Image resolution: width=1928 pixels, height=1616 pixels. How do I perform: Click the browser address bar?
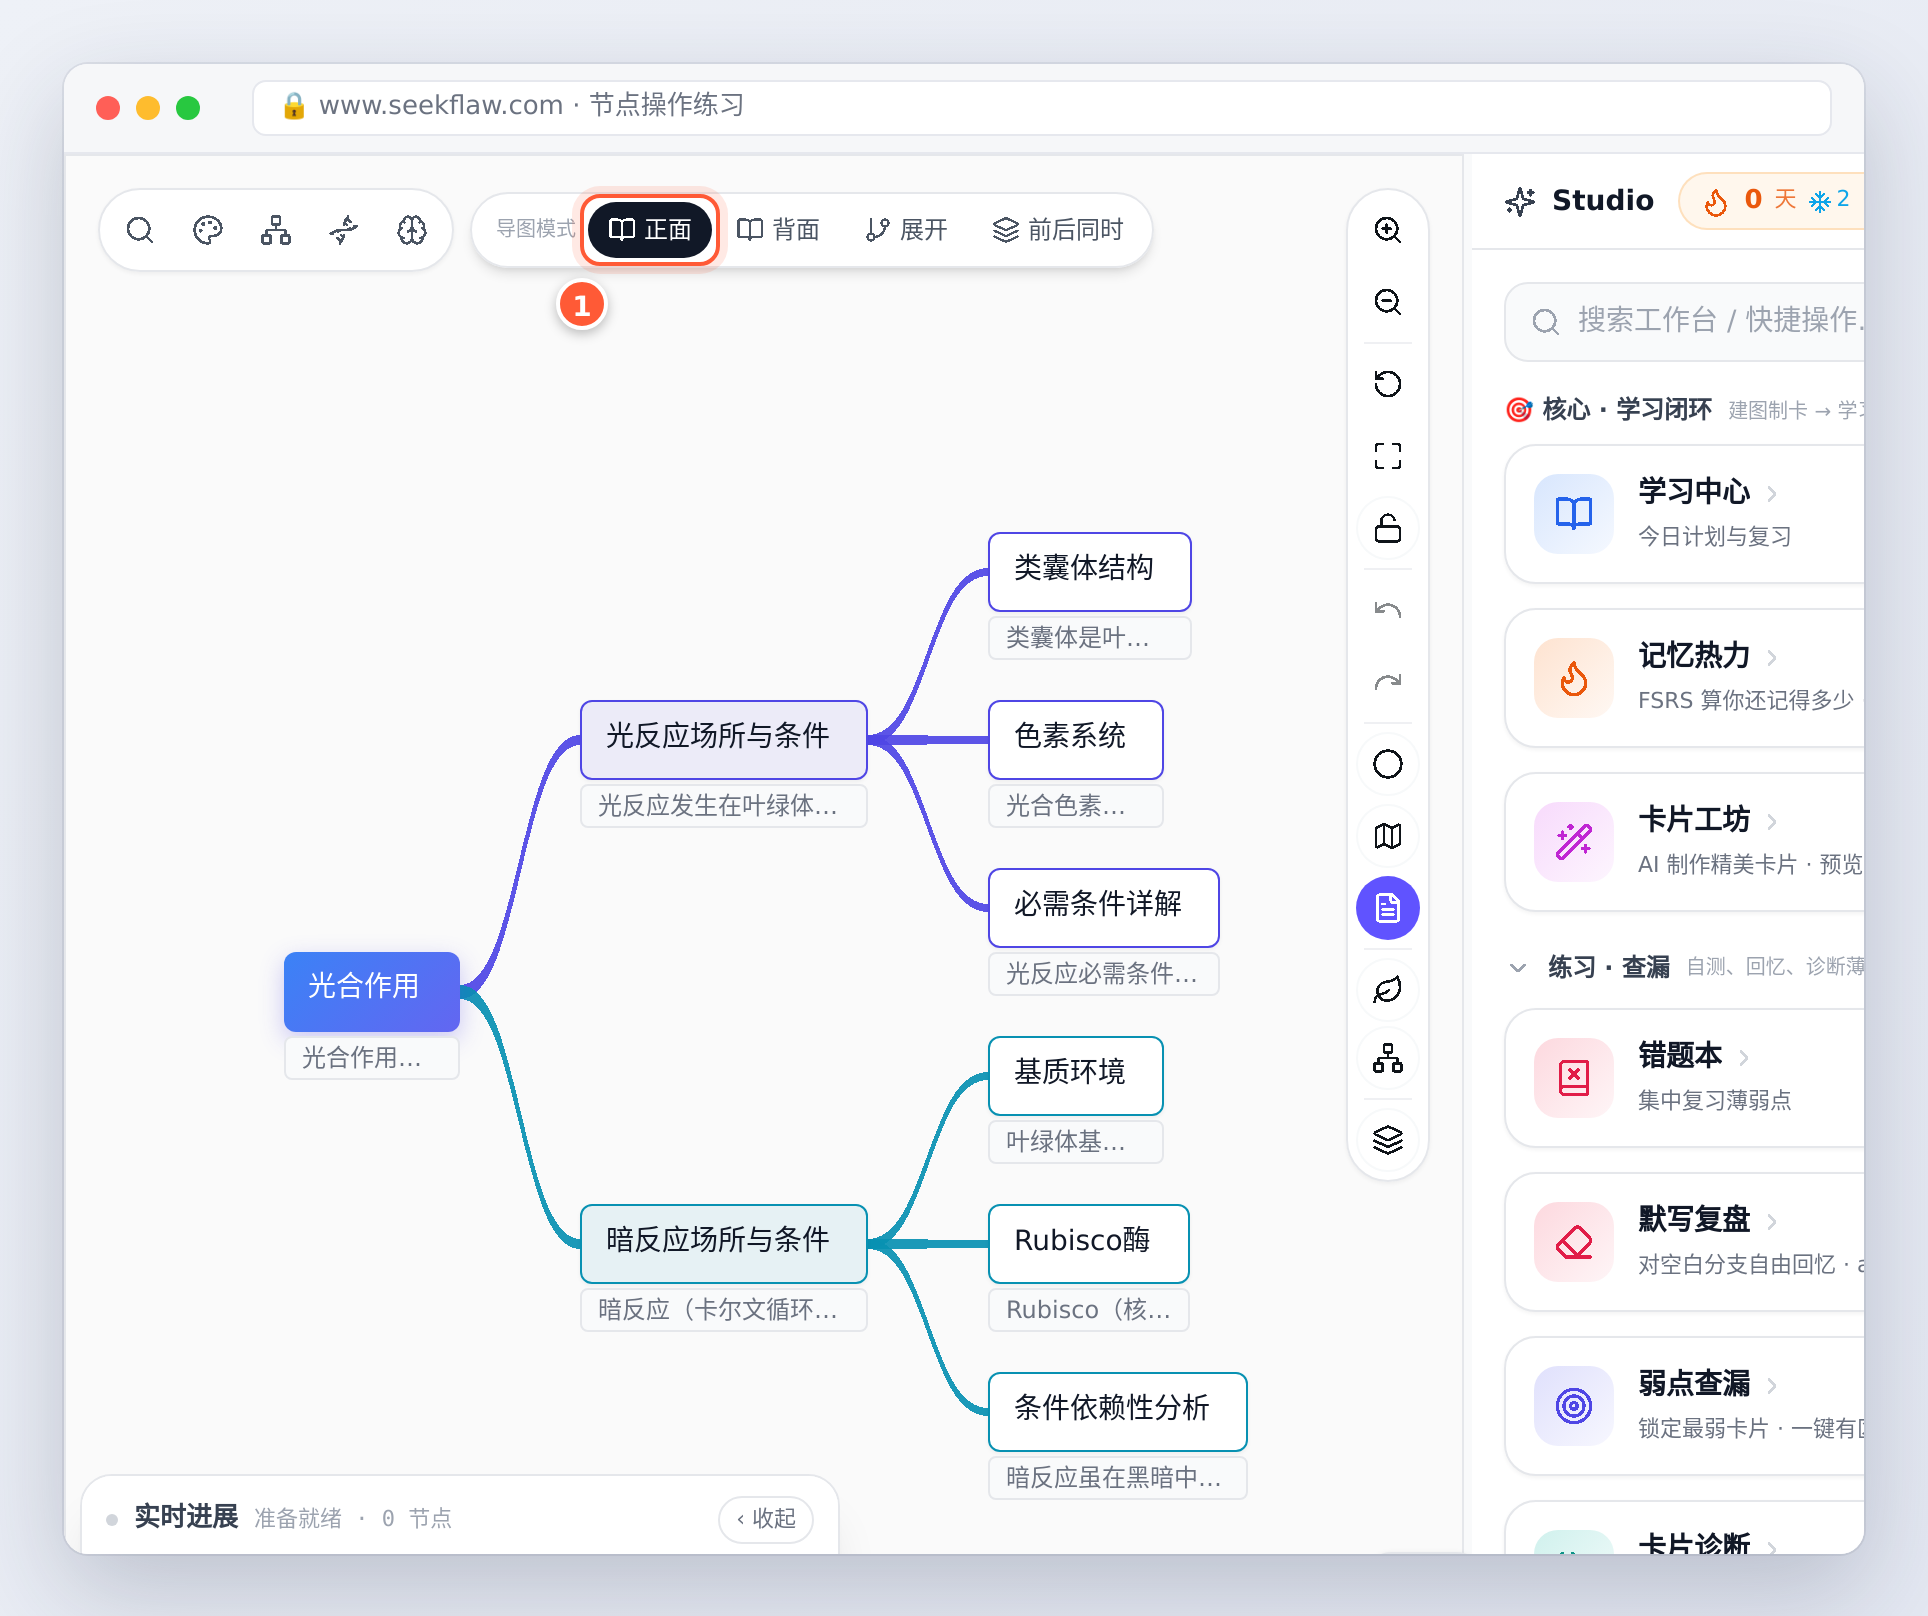click(1042, 107)
